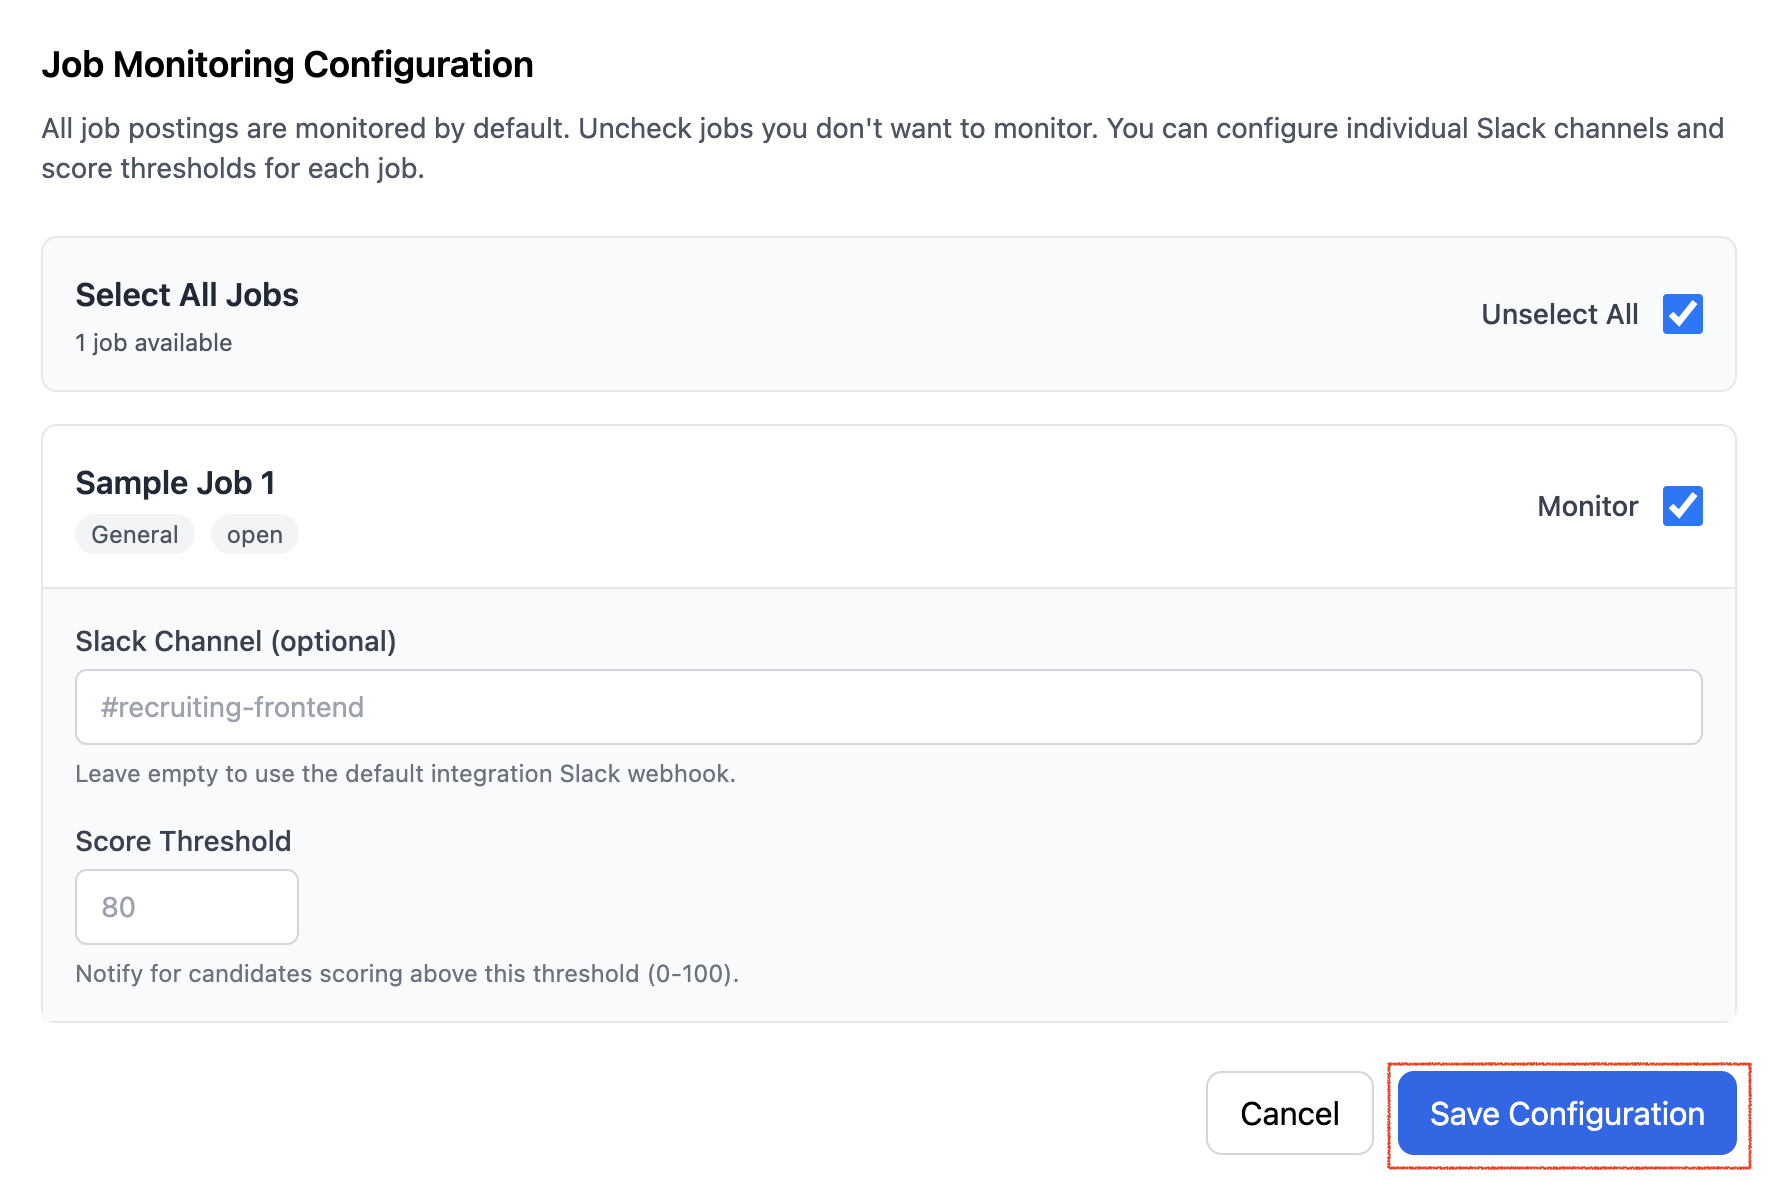The height and width of the screenshot is (1196, 1776).
Task: Click empty space in Select All Jobs card
Action: (880, 314)
